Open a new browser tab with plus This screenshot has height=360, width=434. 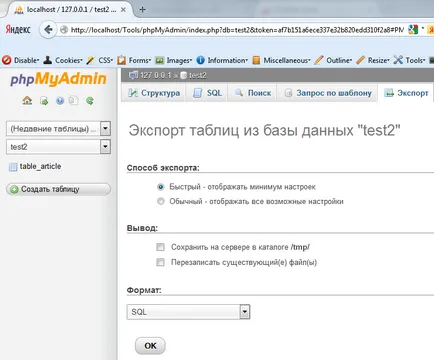[142, 9]
